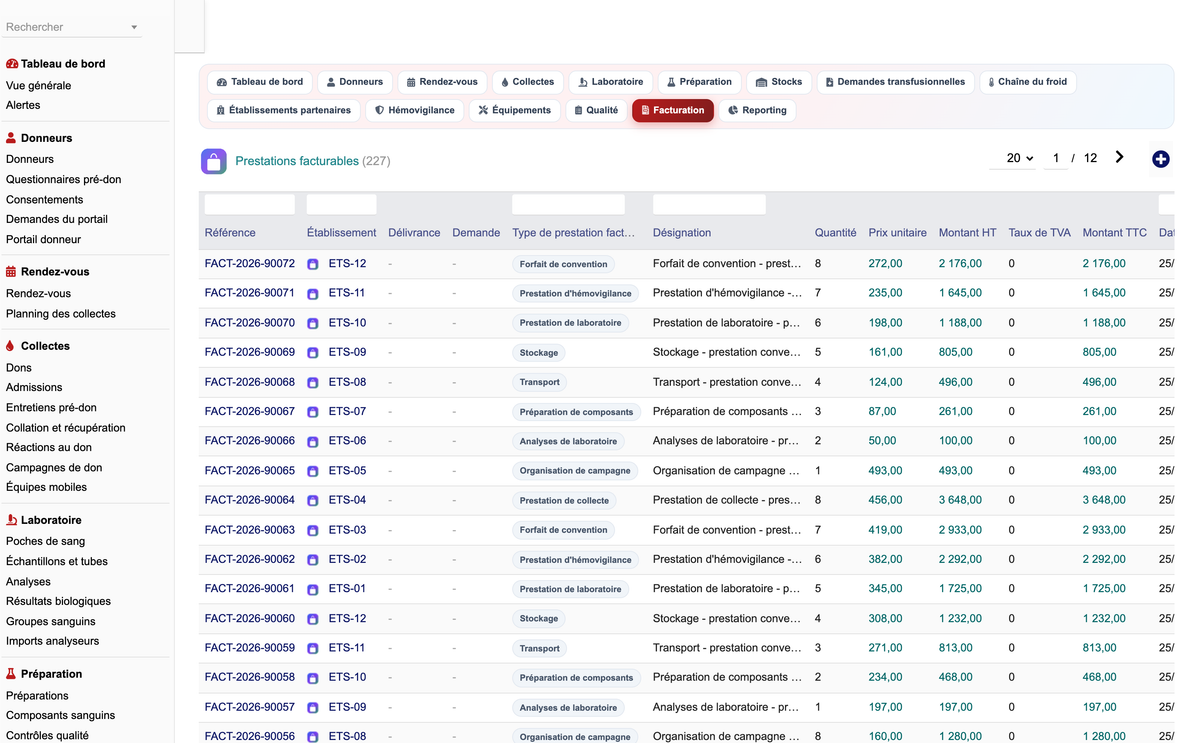1200x743 pixels.
Task: Click establishment icon in FACT-2026-90062 row
Action: tap(313, 560)
